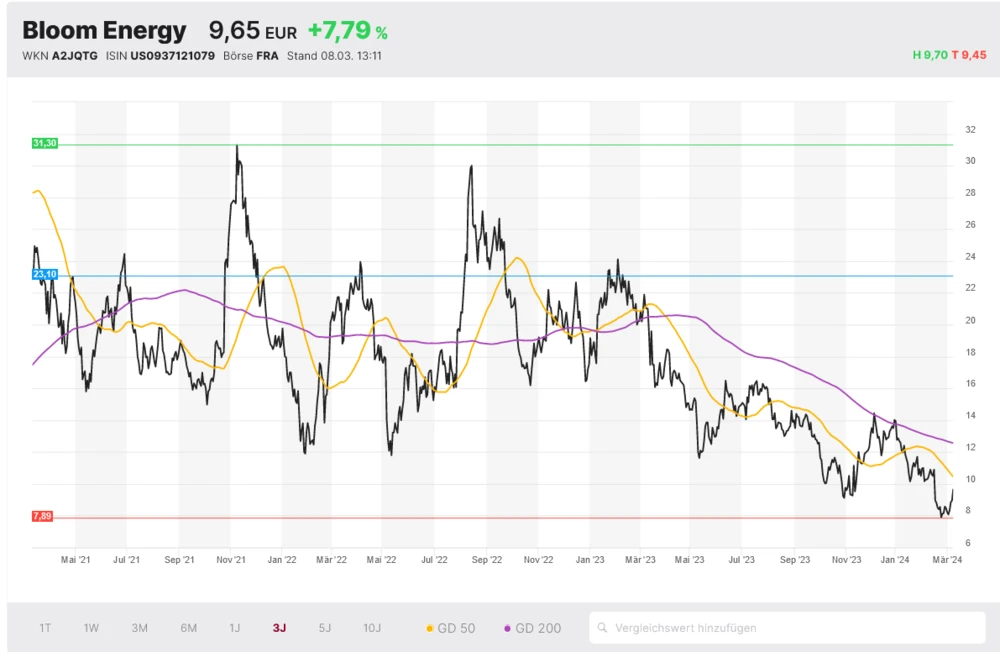Click the orange GD 50 legend dot
Screen dimensions: 1000x652
430,629
